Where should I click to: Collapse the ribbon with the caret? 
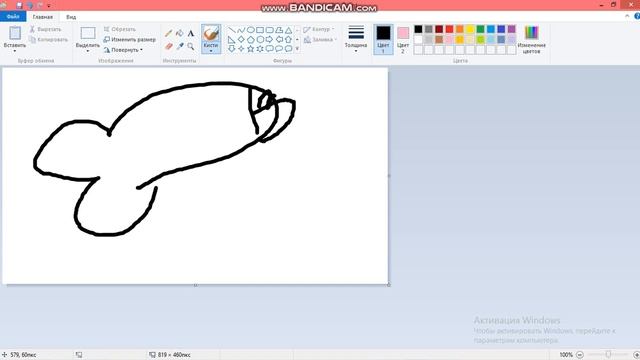627,16
